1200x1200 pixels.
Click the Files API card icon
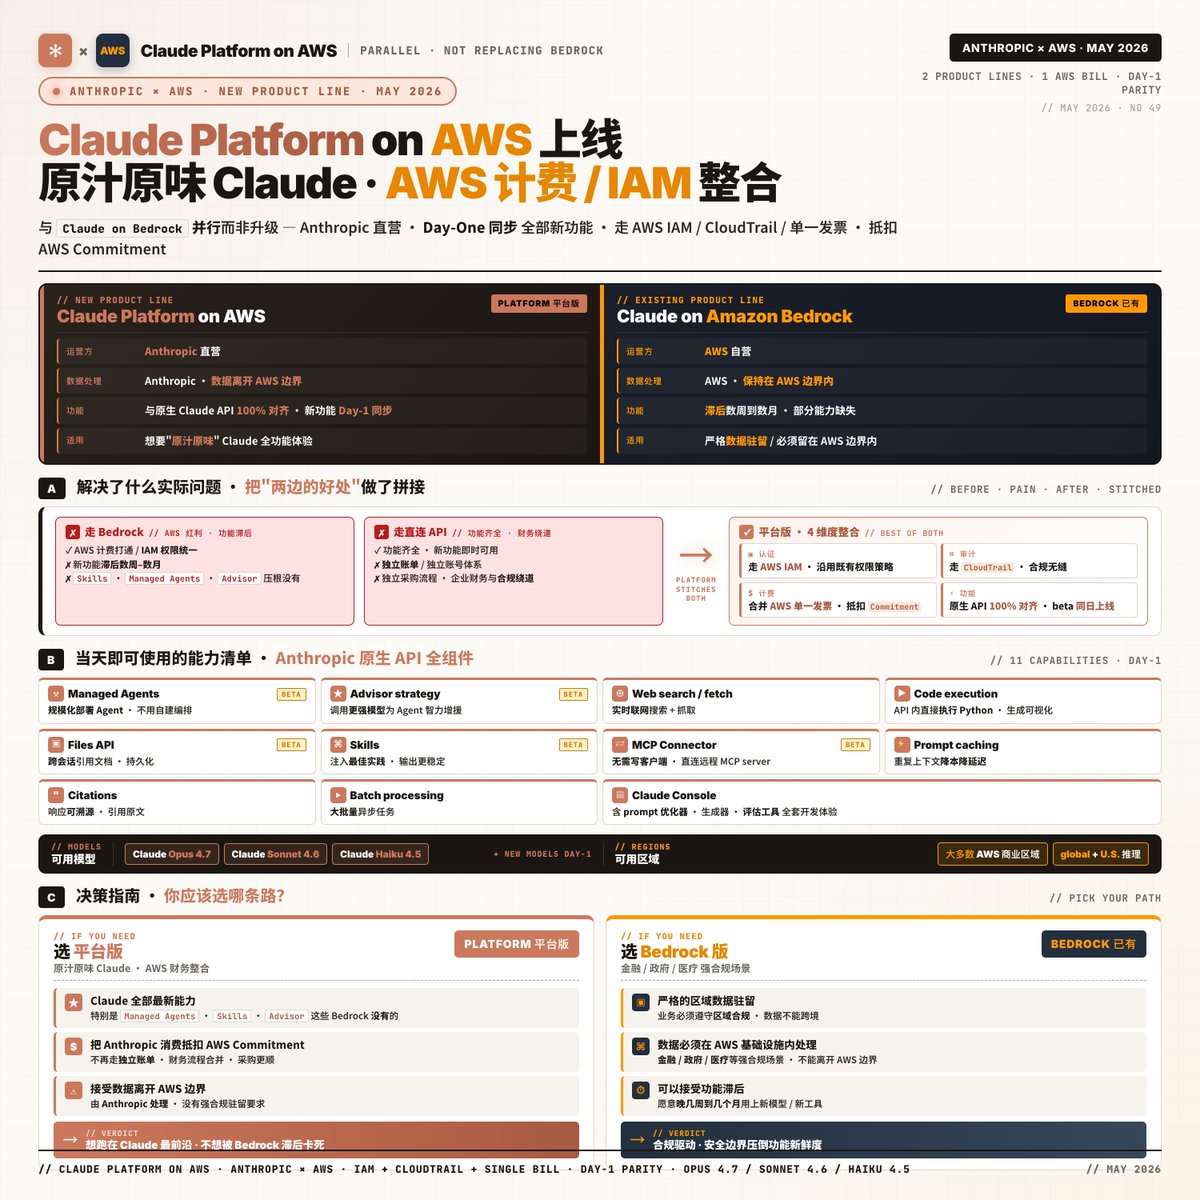tap(56, 745)
